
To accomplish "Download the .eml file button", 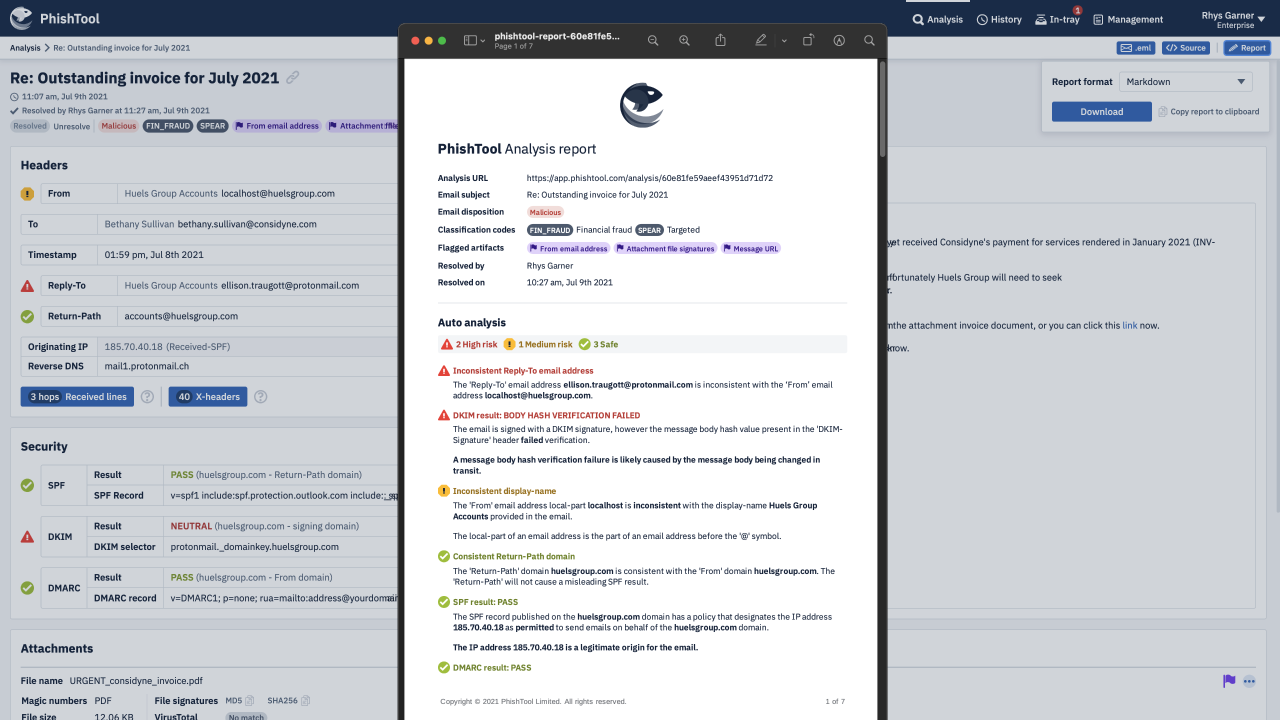I will [x=1137, y=48].
